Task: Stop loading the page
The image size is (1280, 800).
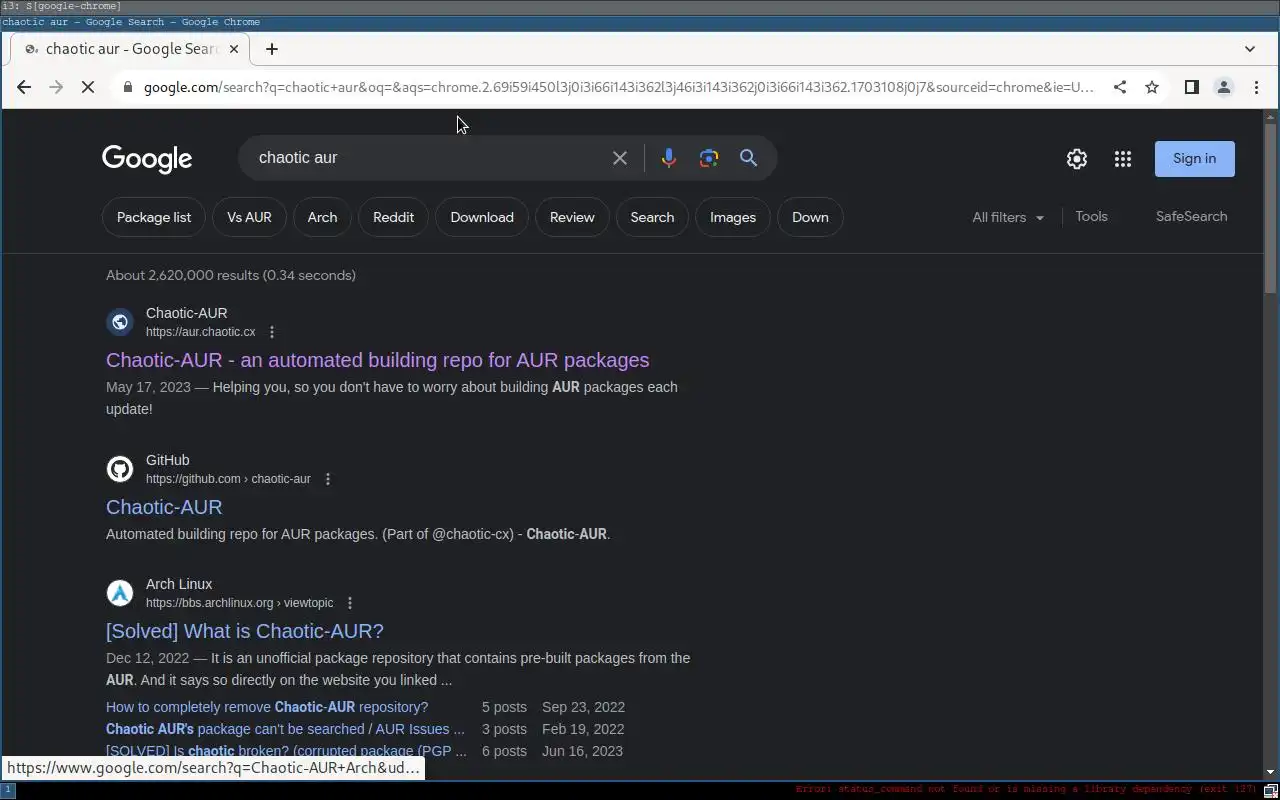Action: [x=88, y=87]
